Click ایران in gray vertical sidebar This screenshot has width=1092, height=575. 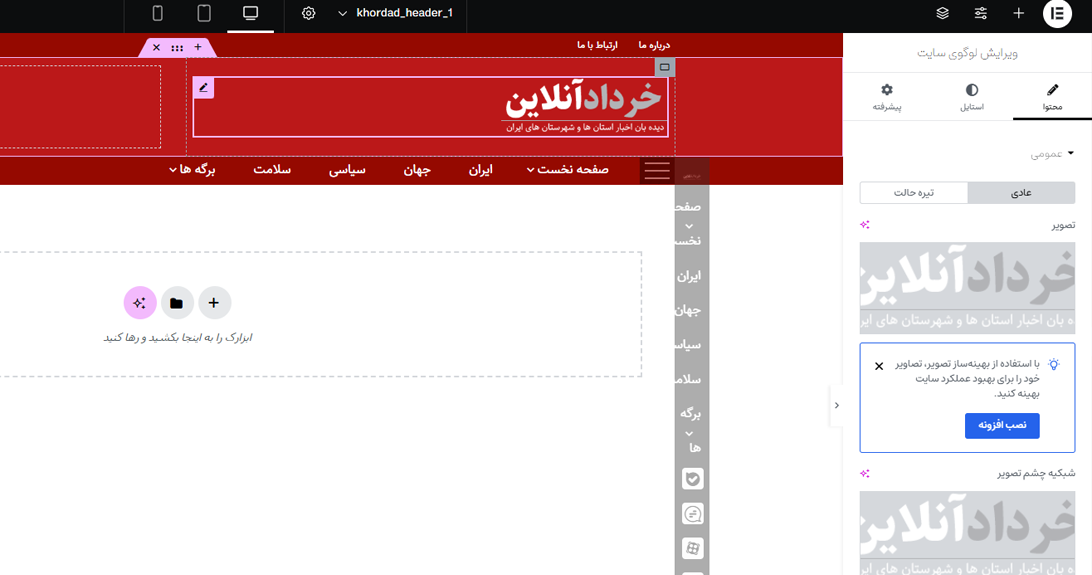point(689,276)
